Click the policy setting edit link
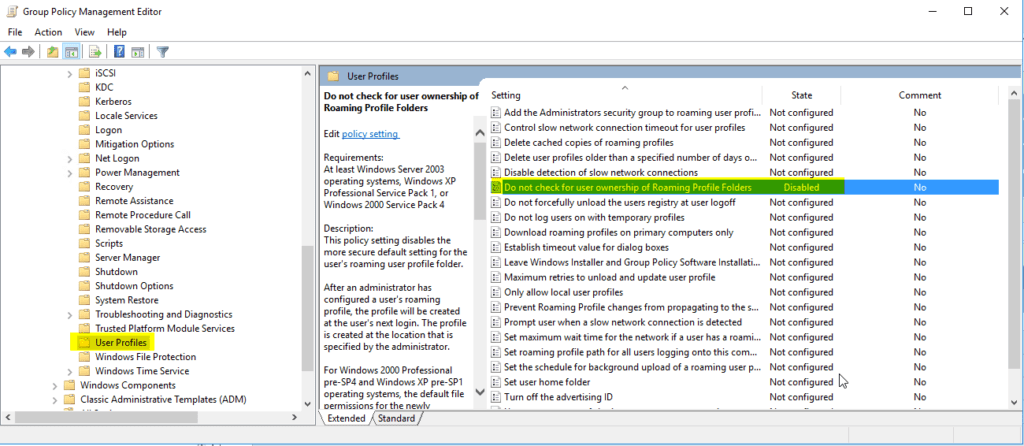 pyautogui.click(x=370, y=134)
